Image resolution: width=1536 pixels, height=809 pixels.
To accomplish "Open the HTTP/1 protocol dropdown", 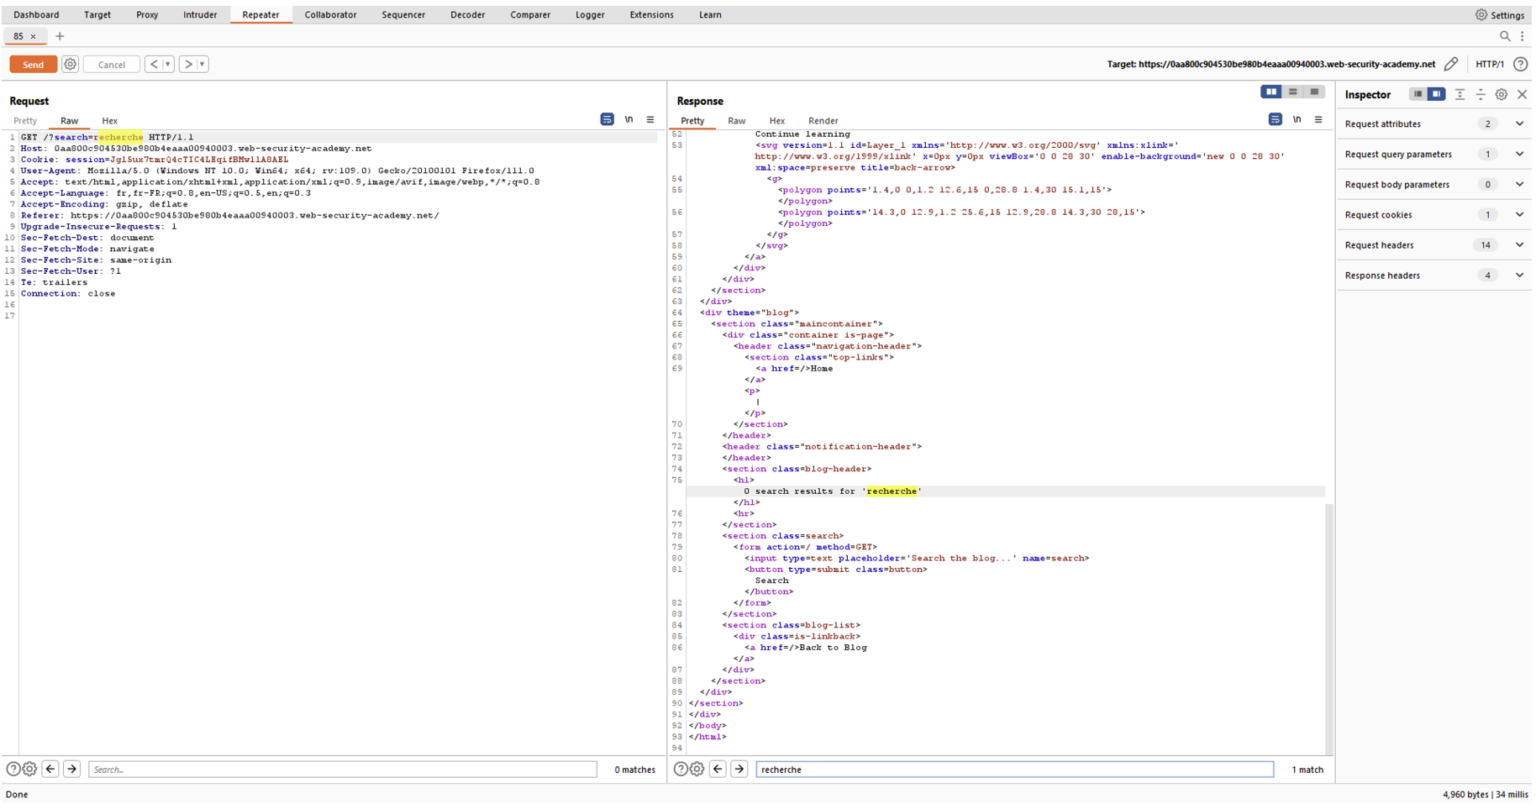I will (x=1491, y=63).
